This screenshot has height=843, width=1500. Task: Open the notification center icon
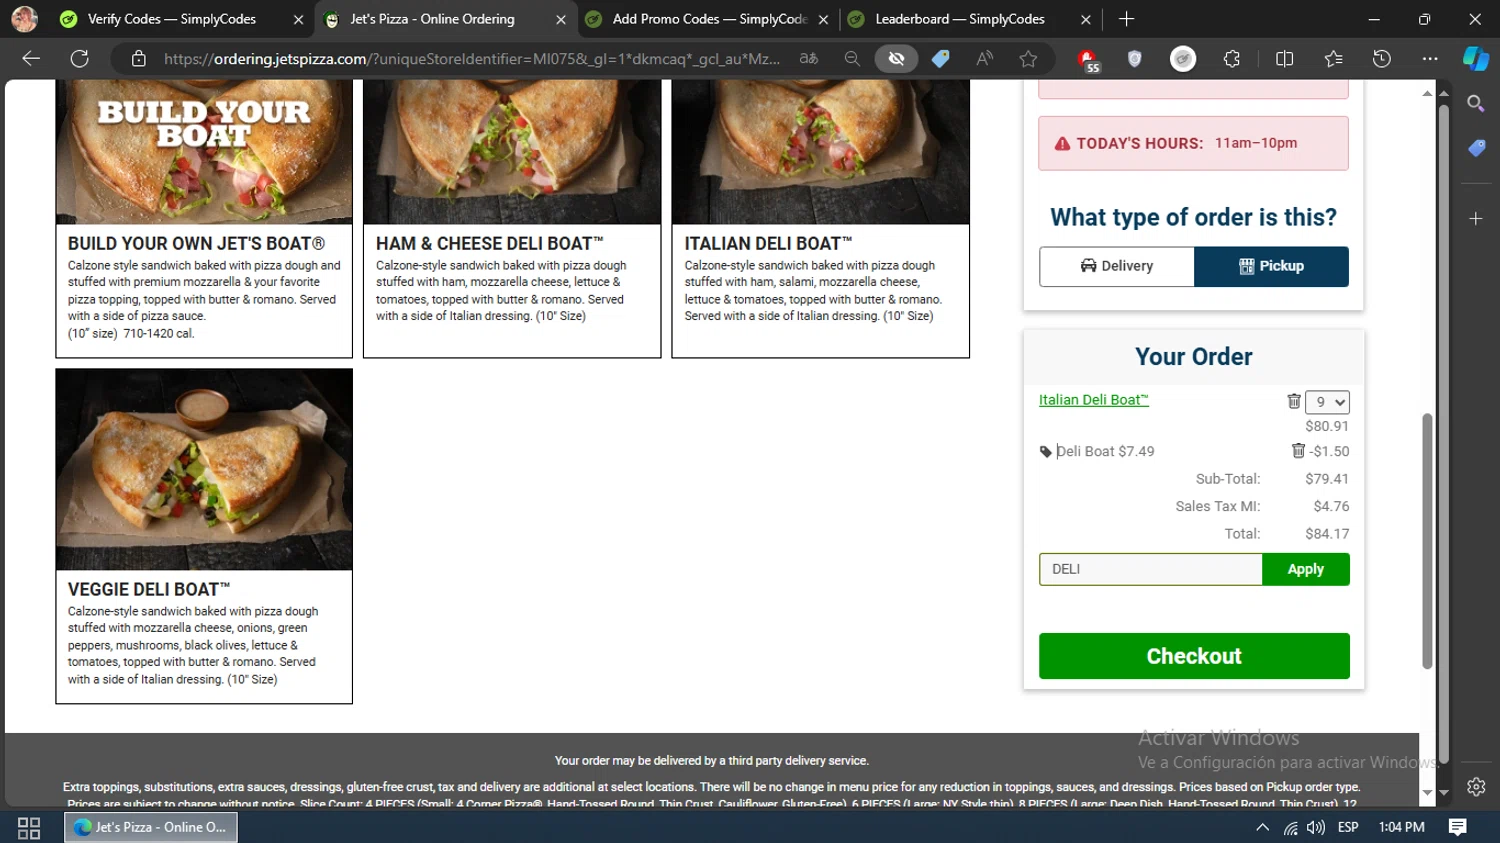(x=1458, y=827)
